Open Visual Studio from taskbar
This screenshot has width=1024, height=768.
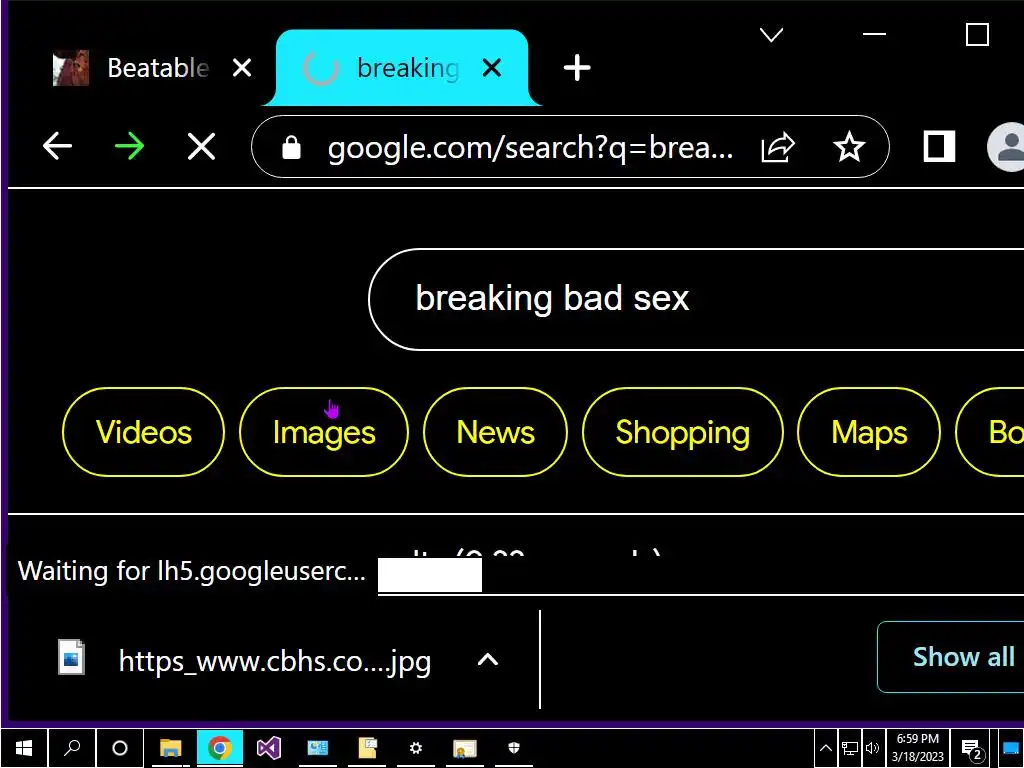pyautogui.click(x=268, y=748)
